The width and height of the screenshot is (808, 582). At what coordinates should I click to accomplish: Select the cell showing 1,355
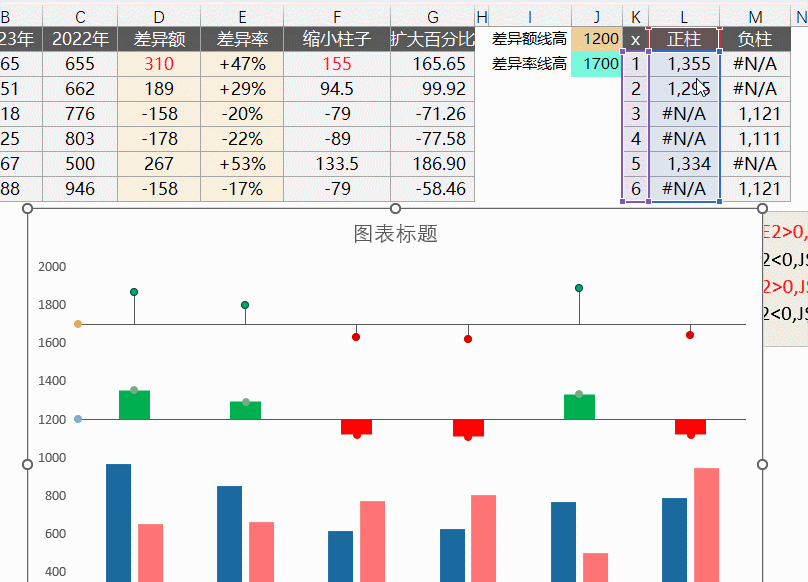(x=684, y=64)
